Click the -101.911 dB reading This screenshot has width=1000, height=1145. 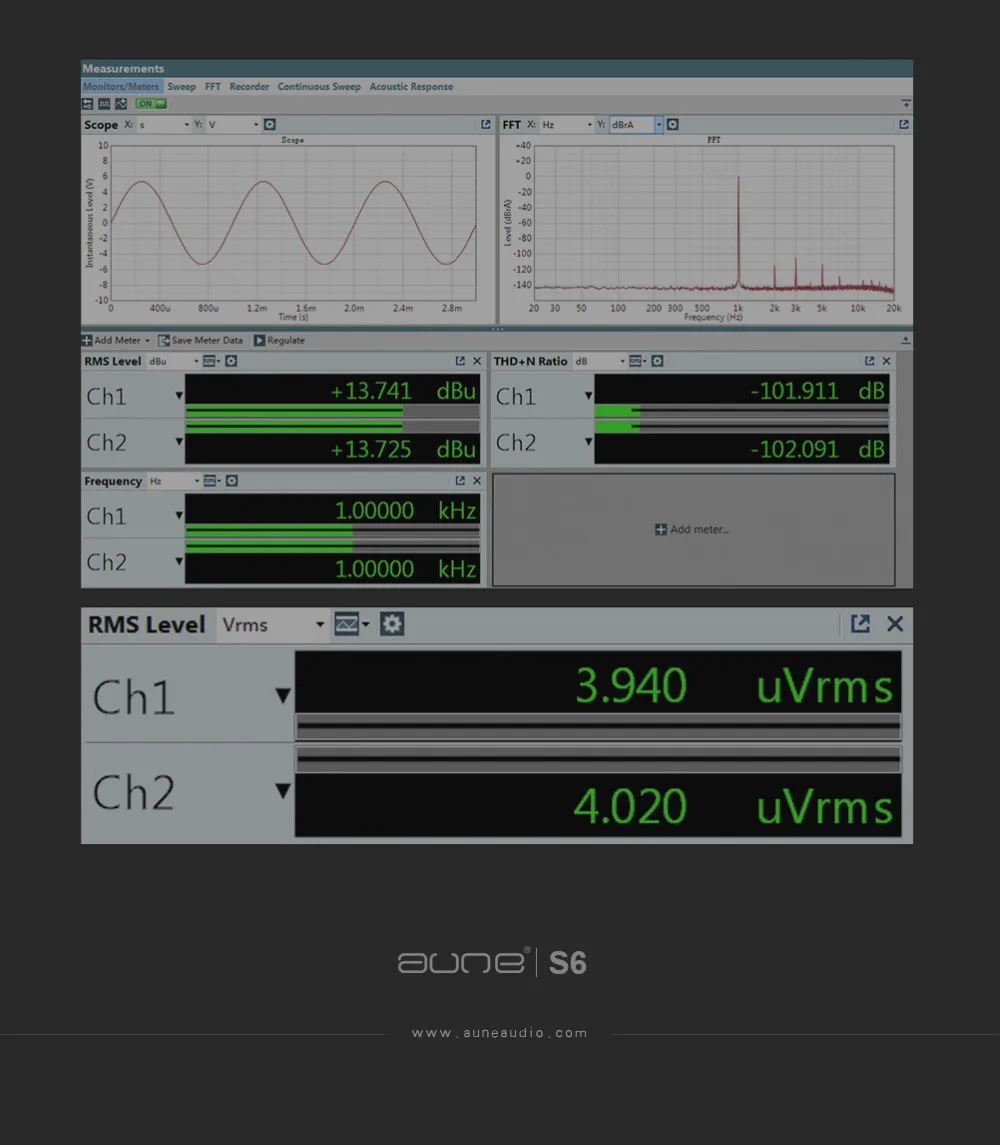(x=817, y=391)
